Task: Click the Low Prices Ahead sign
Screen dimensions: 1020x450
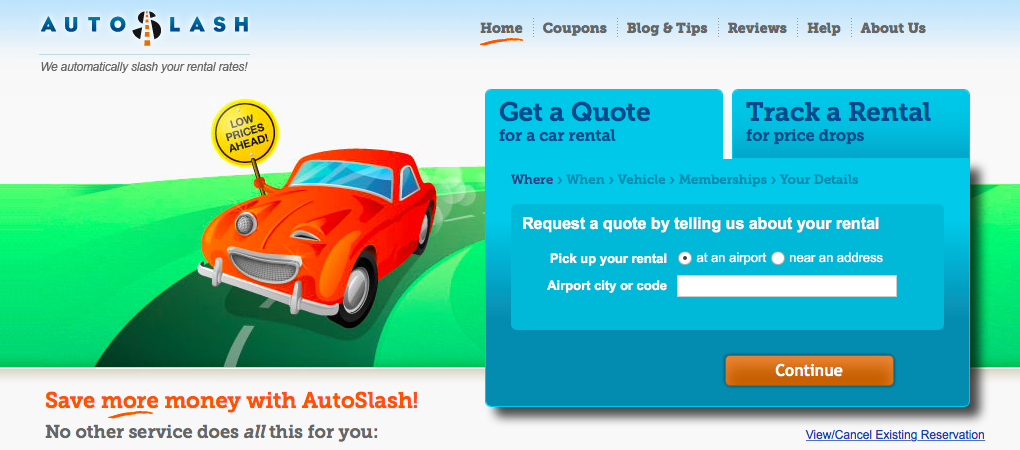Action: pos(245,131)
